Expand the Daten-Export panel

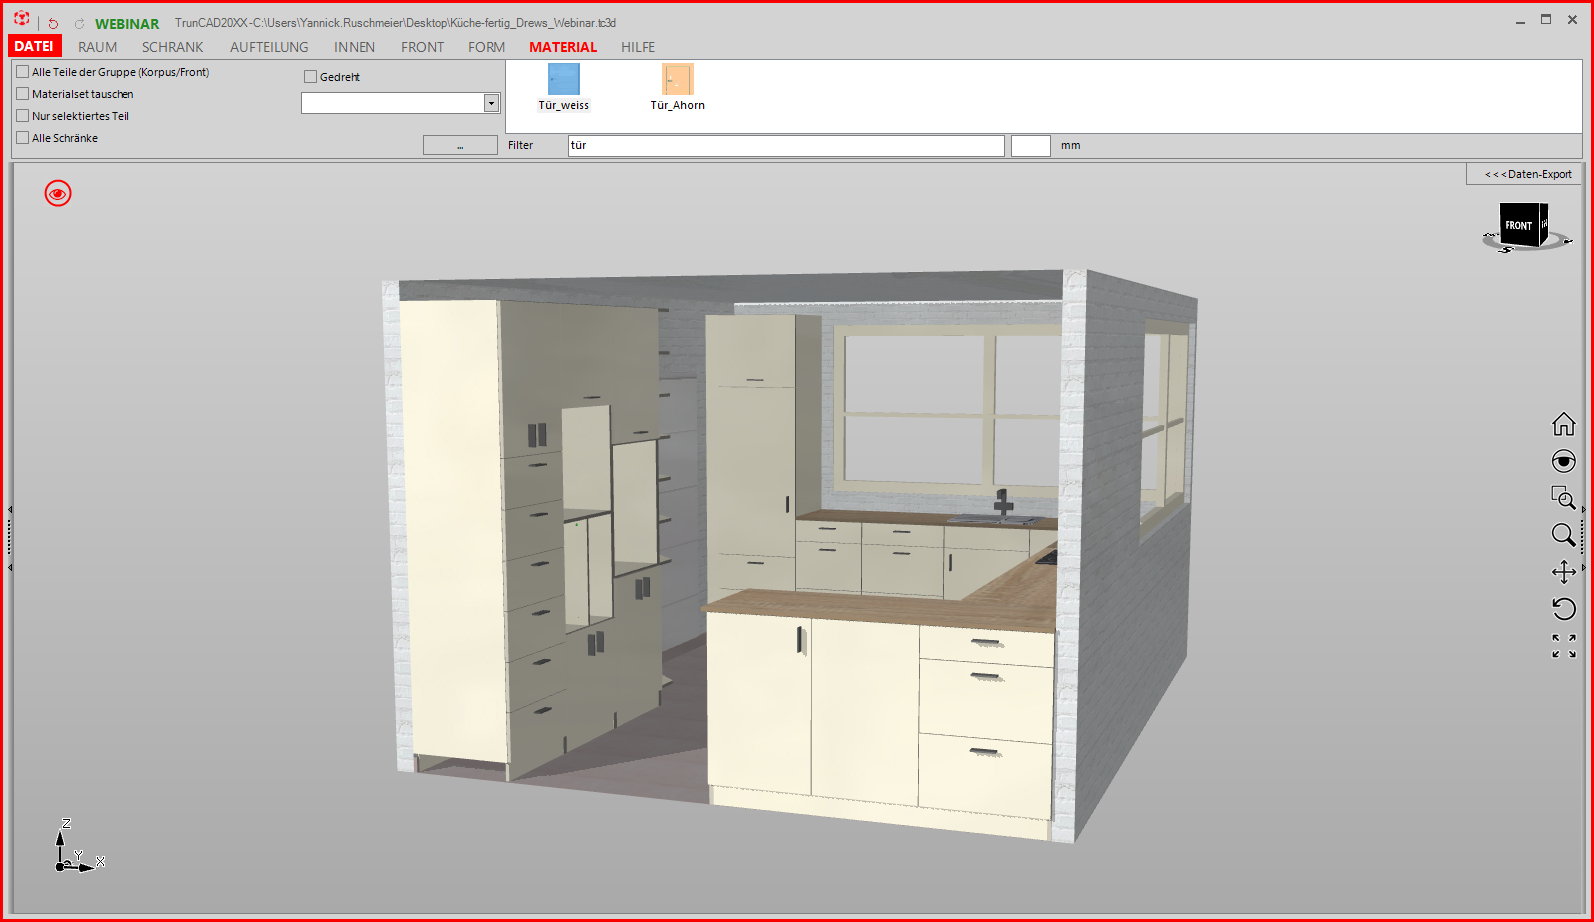point(1525,174)
